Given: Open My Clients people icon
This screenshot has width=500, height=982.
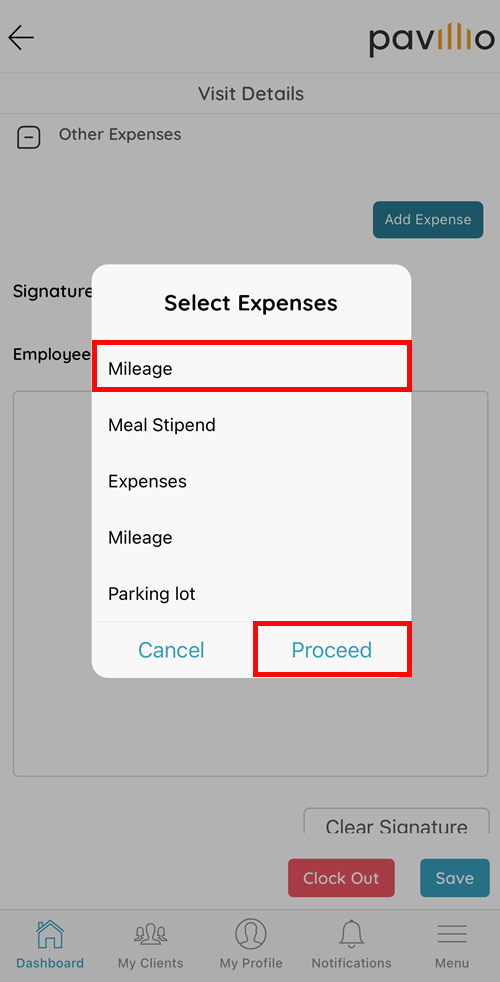Looking at the screenshot, I should 150,934.
